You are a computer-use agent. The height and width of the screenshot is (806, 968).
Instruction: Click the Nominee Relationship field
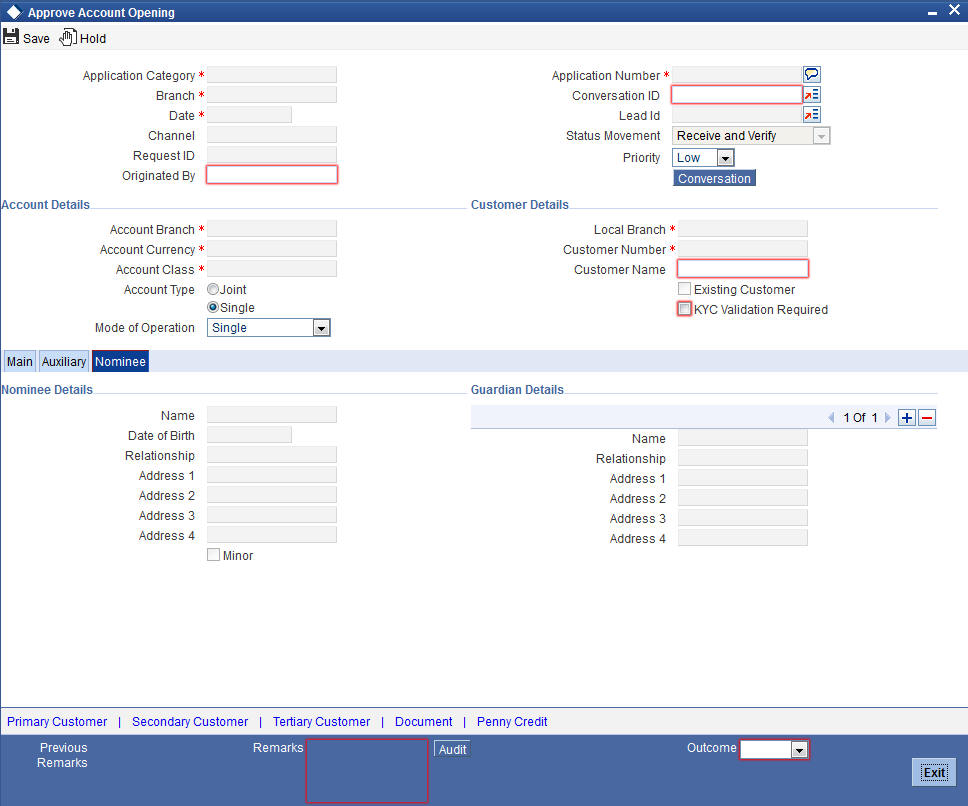point(272,455)
